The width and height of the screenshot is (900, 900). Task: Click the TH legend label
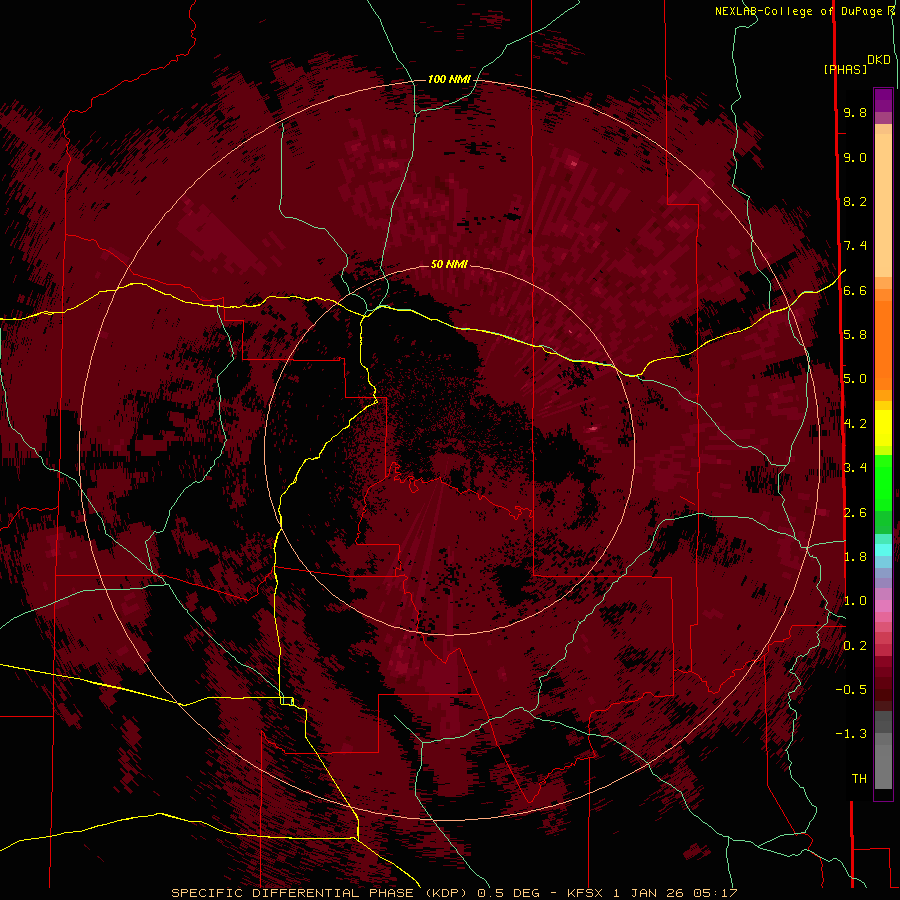click(x=859, y=779)
